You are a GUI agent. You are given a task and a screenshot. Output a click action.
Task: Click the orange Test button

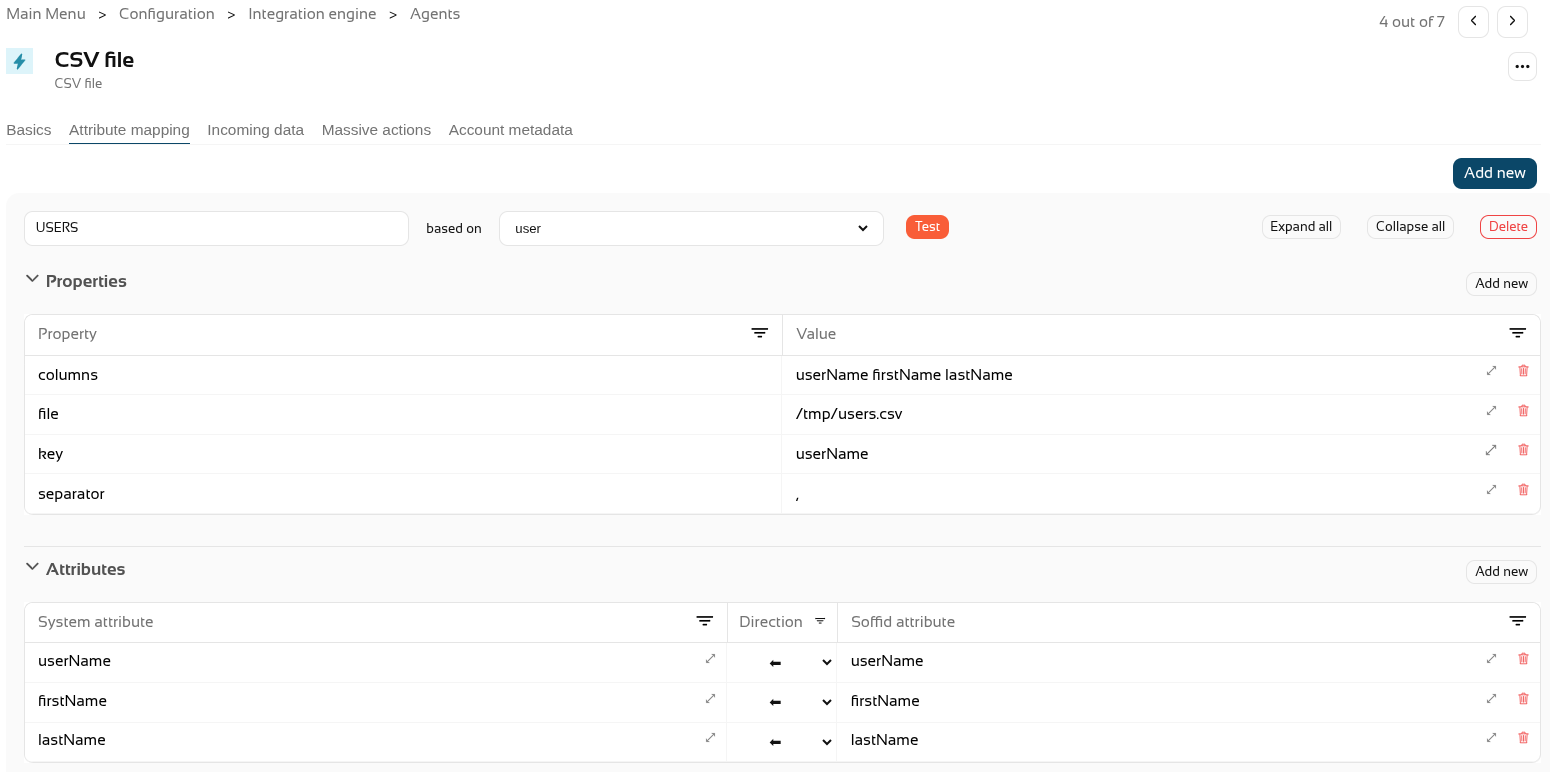click(x=927, y=227)
